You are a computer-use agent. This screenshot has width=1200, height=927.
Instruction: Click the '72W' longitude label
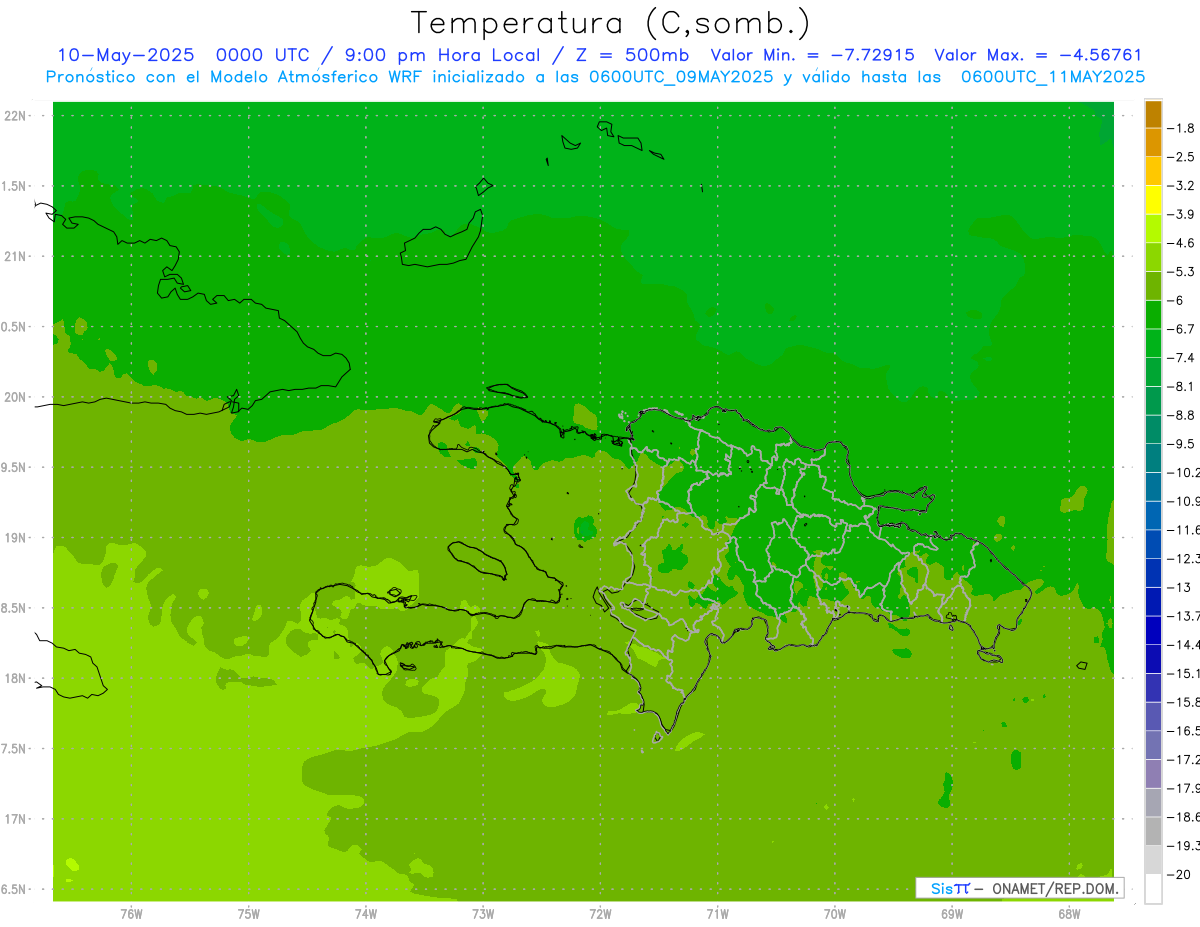pyautogui.click(x=600, y=914)
